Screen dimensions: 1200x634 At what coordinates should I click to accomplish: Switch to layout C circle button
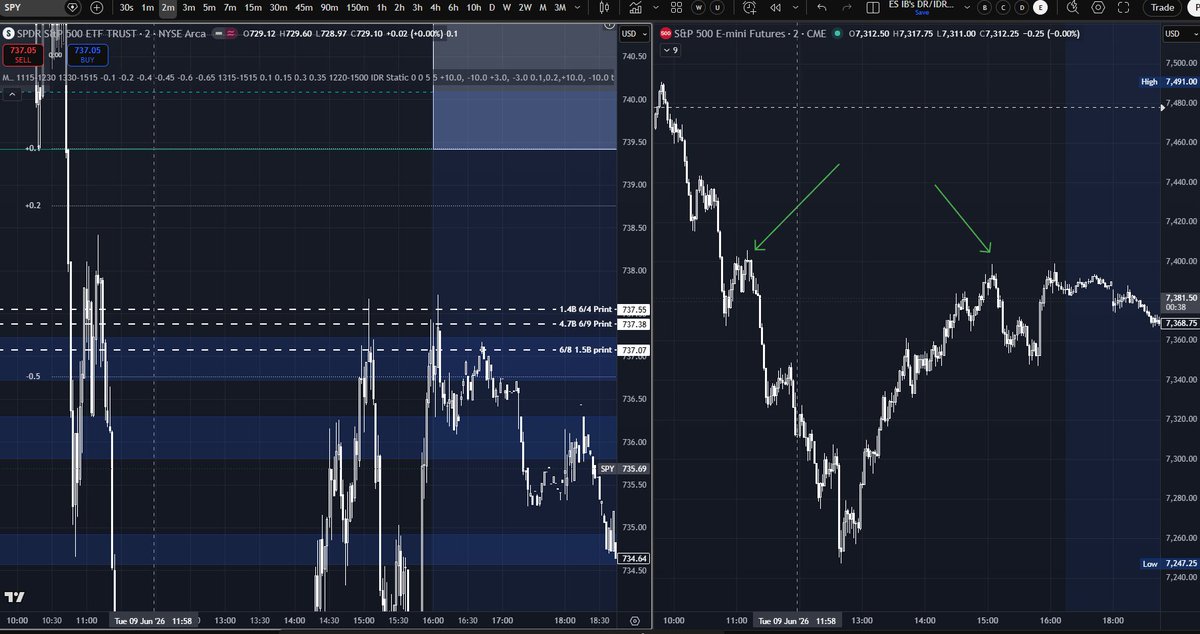click(x=1003, y=7)
